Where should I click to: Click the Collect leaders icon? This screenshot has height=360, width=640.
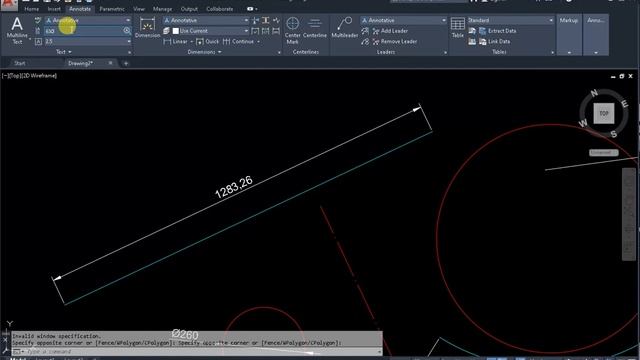click(365, 42)
